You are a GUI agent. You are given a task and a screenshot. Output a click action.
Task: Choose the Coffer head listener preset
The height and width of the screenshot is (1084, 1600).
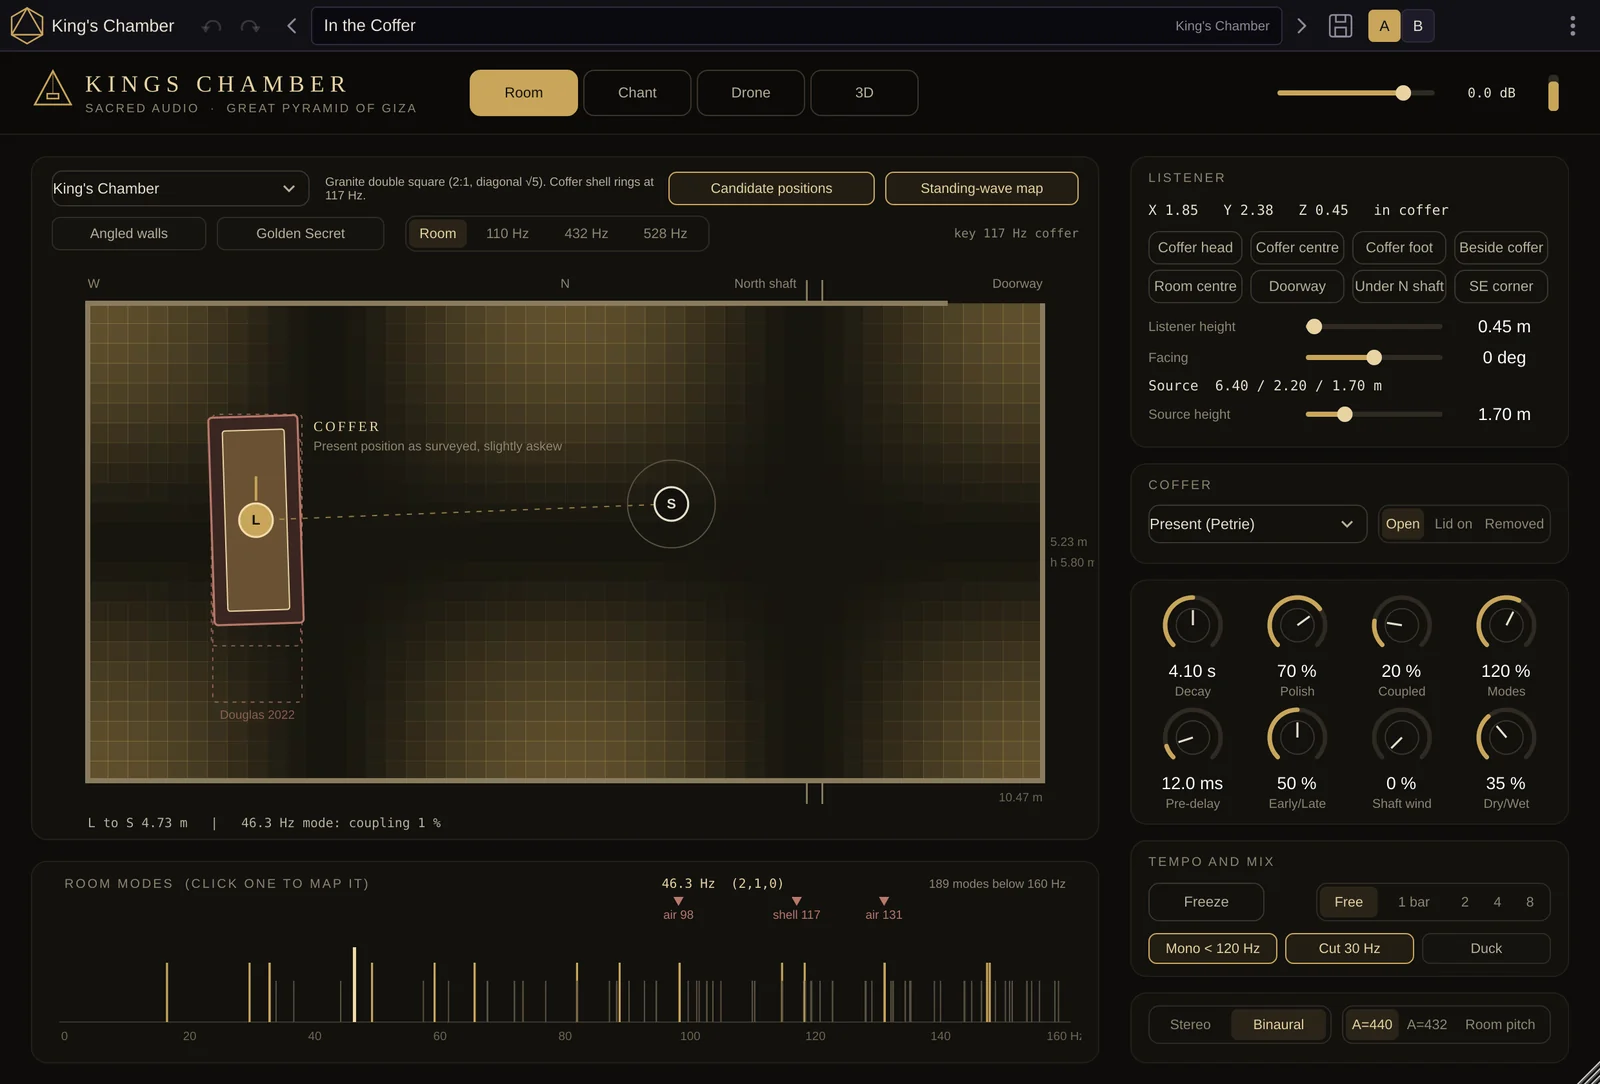pyautogui.click(x=1195, y=247)
